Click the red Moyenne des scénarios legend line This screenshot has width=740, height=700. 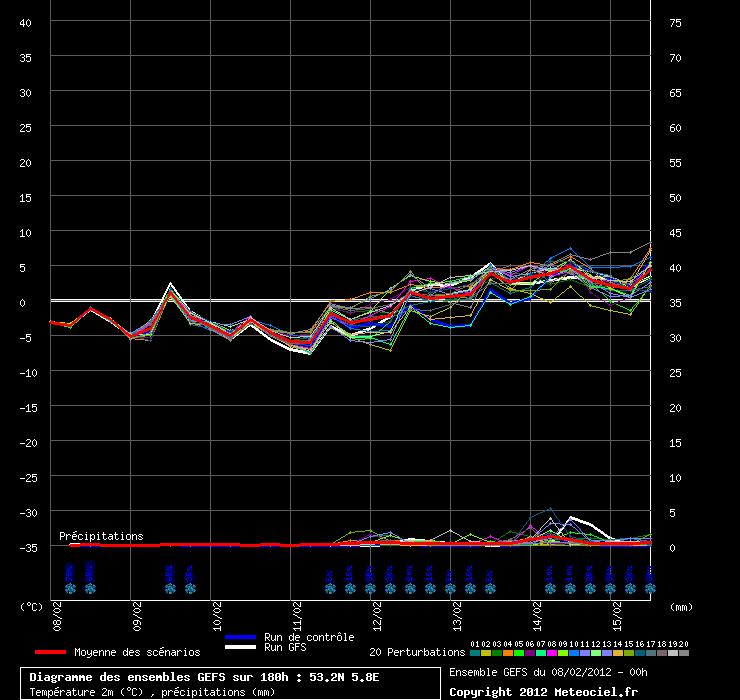pos(44,652)
